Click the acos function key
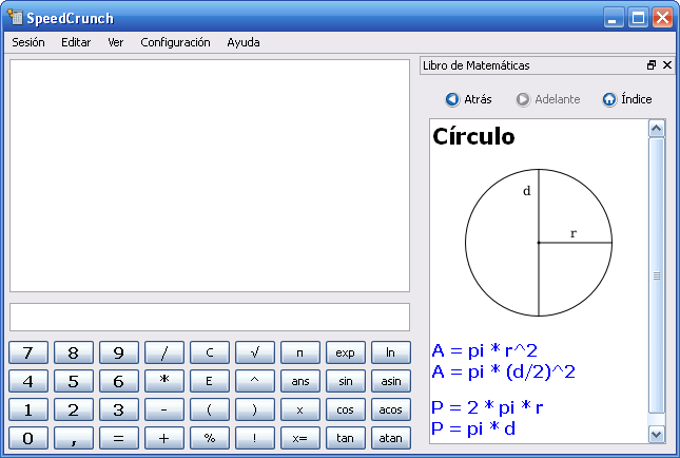 391,410
